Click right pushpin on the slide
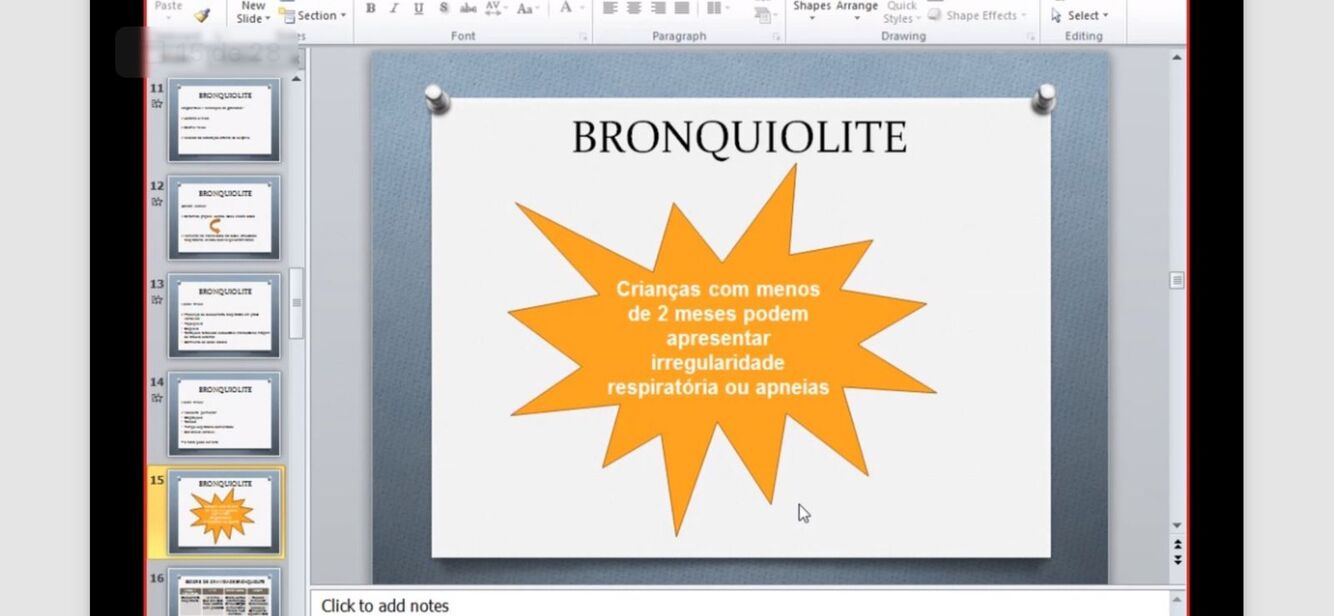Image resolution: width=1334 pixels, height=616 pixels. click(x=1043, y=97)
